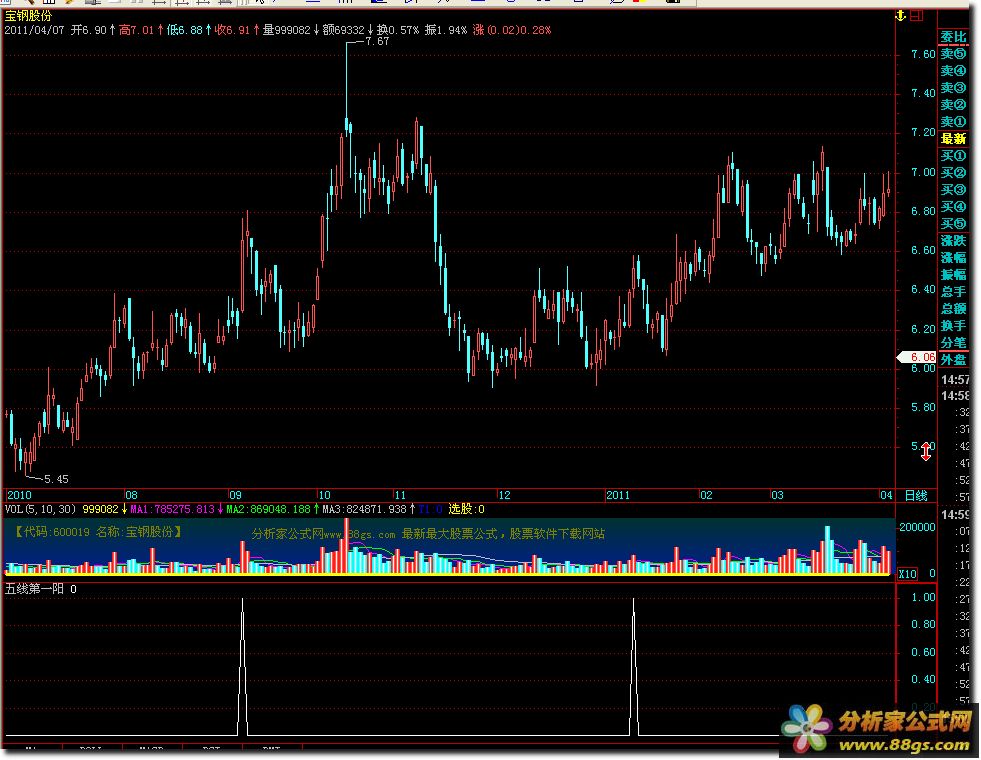Viewport: 981px width, 760px height.
Task: Click the 7.60 price axis label
Action: pyautogui.click(x=923, y=54)
